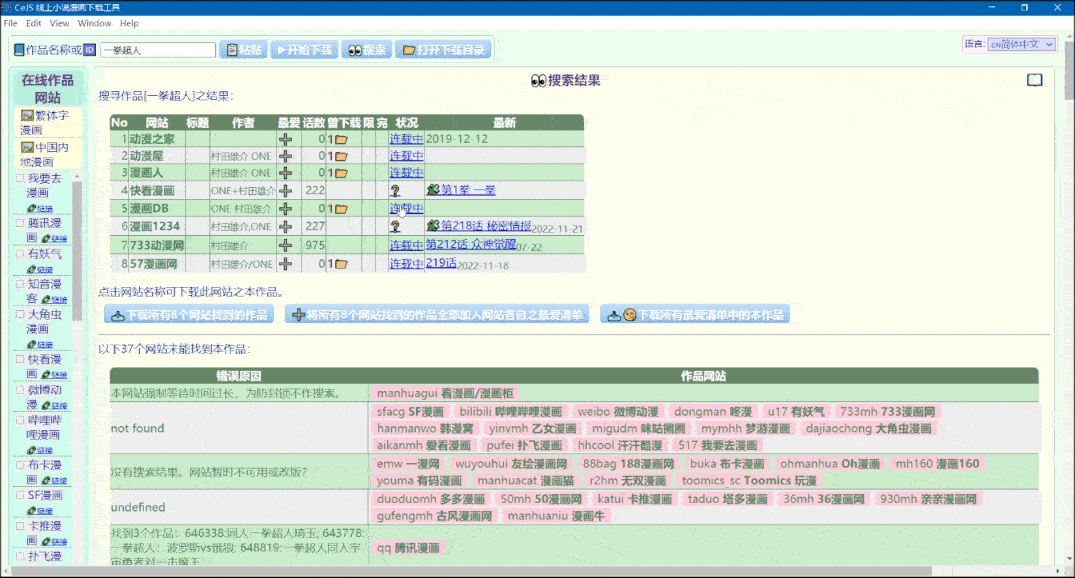The height and width of the screenshot is (578, 1075).
Task: Click the ID icon beside the name field
Action: point(90,50)
